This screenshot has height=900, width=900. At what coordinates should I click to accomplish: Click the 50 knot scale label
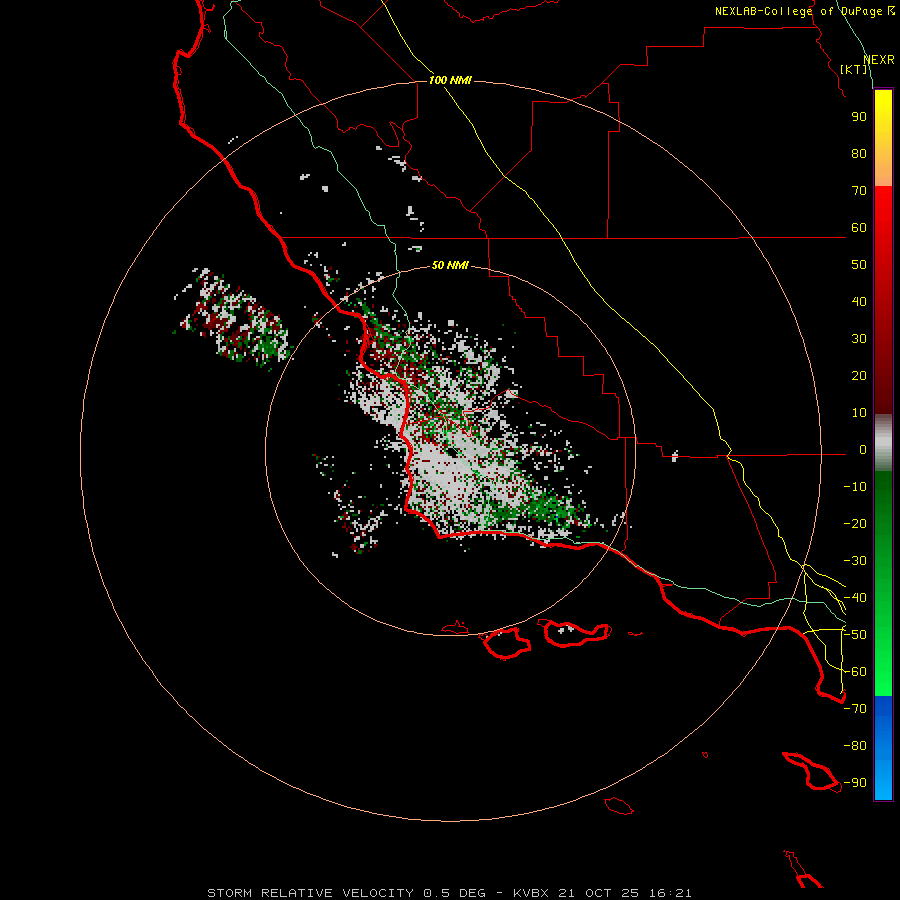(859, 265)
